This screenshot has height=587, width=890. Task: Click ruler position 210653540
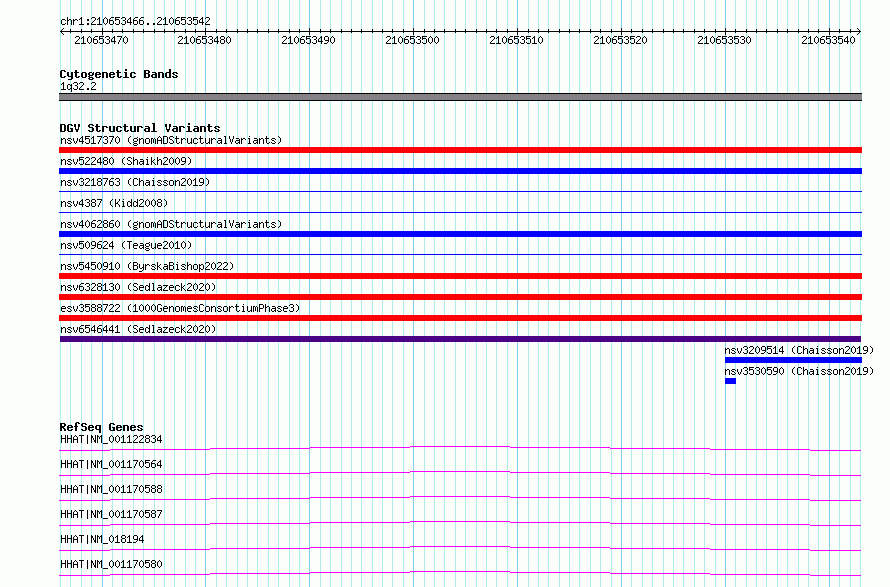tap(828, 40)
